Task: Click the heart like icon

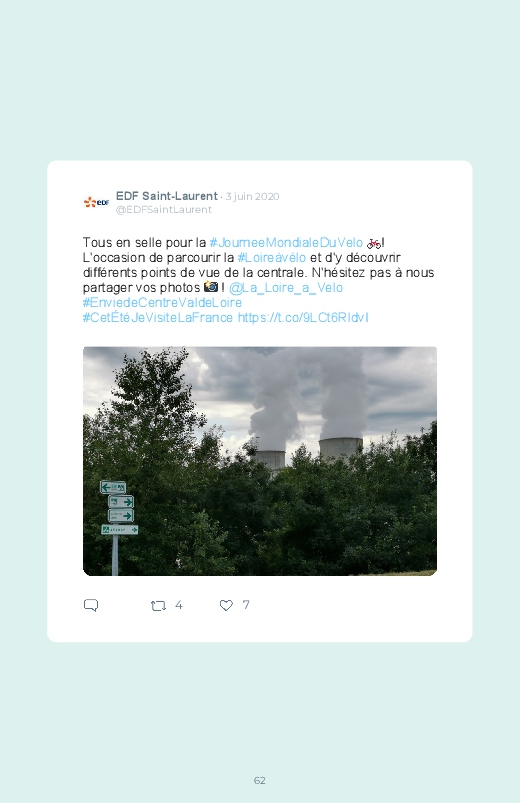Action: tap(226, 605)
